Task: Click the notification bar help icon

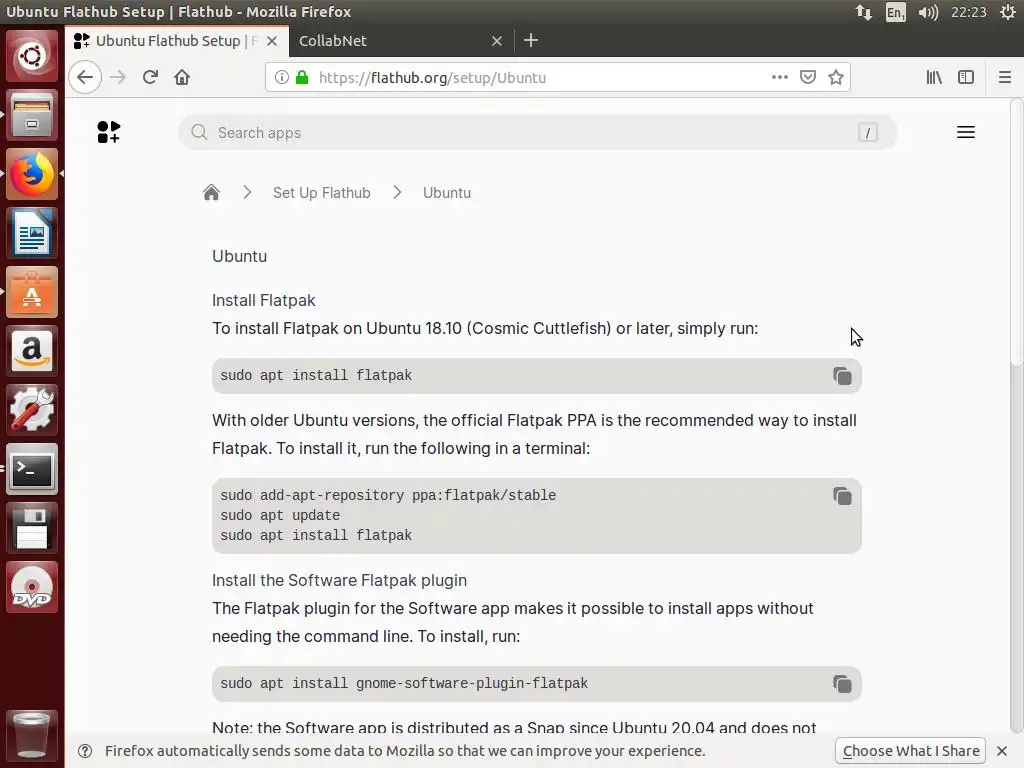Action: click(x=85, y=751)
